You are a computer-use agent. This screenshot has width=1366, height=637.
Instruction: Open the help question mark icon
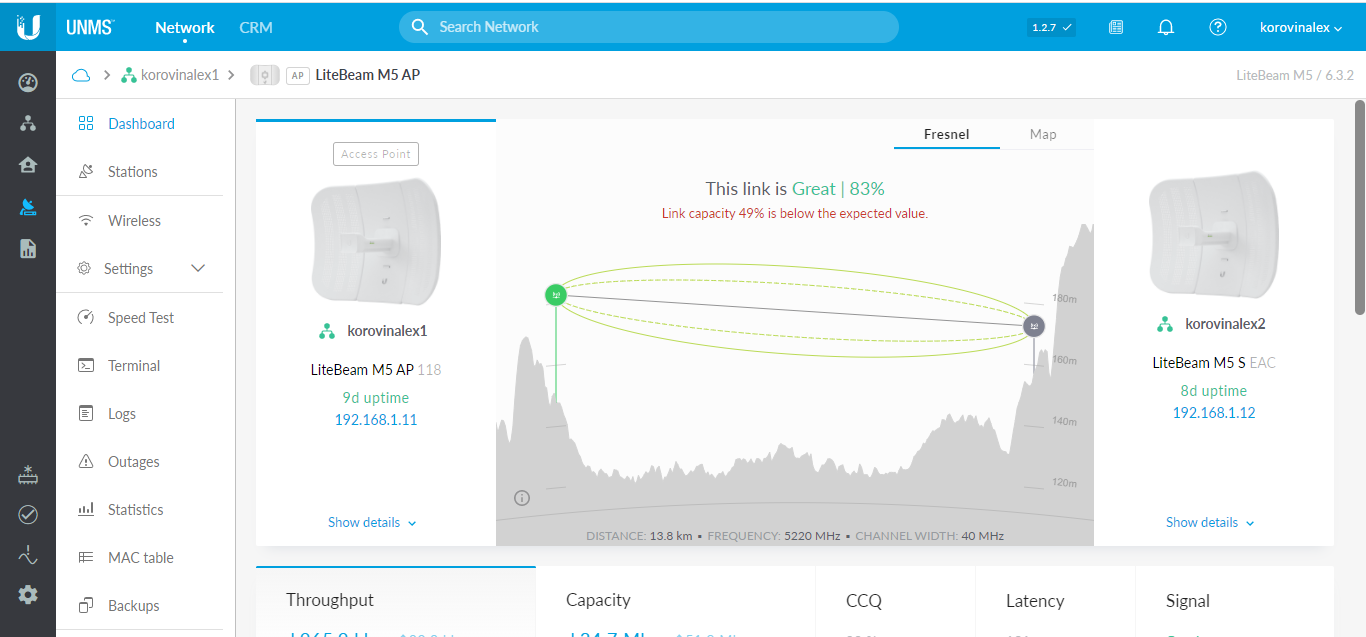(1217, 28)
